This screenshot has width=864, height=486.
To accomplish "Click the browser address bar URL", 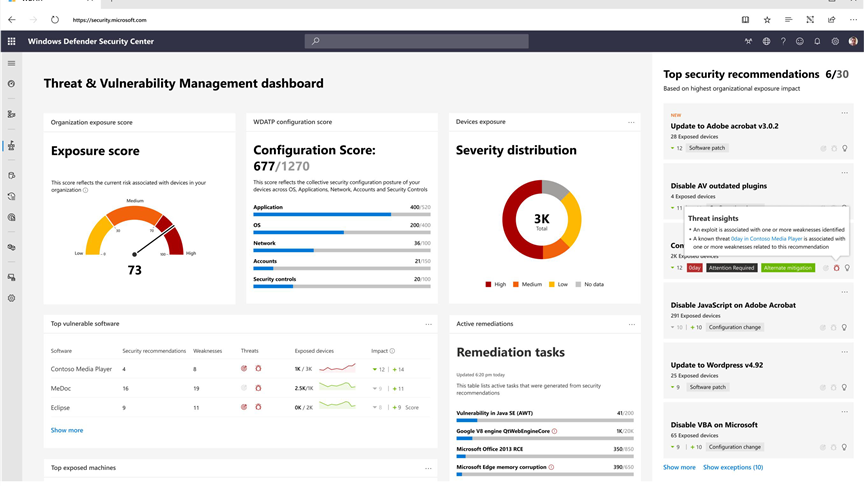I will tap(110, 20).
